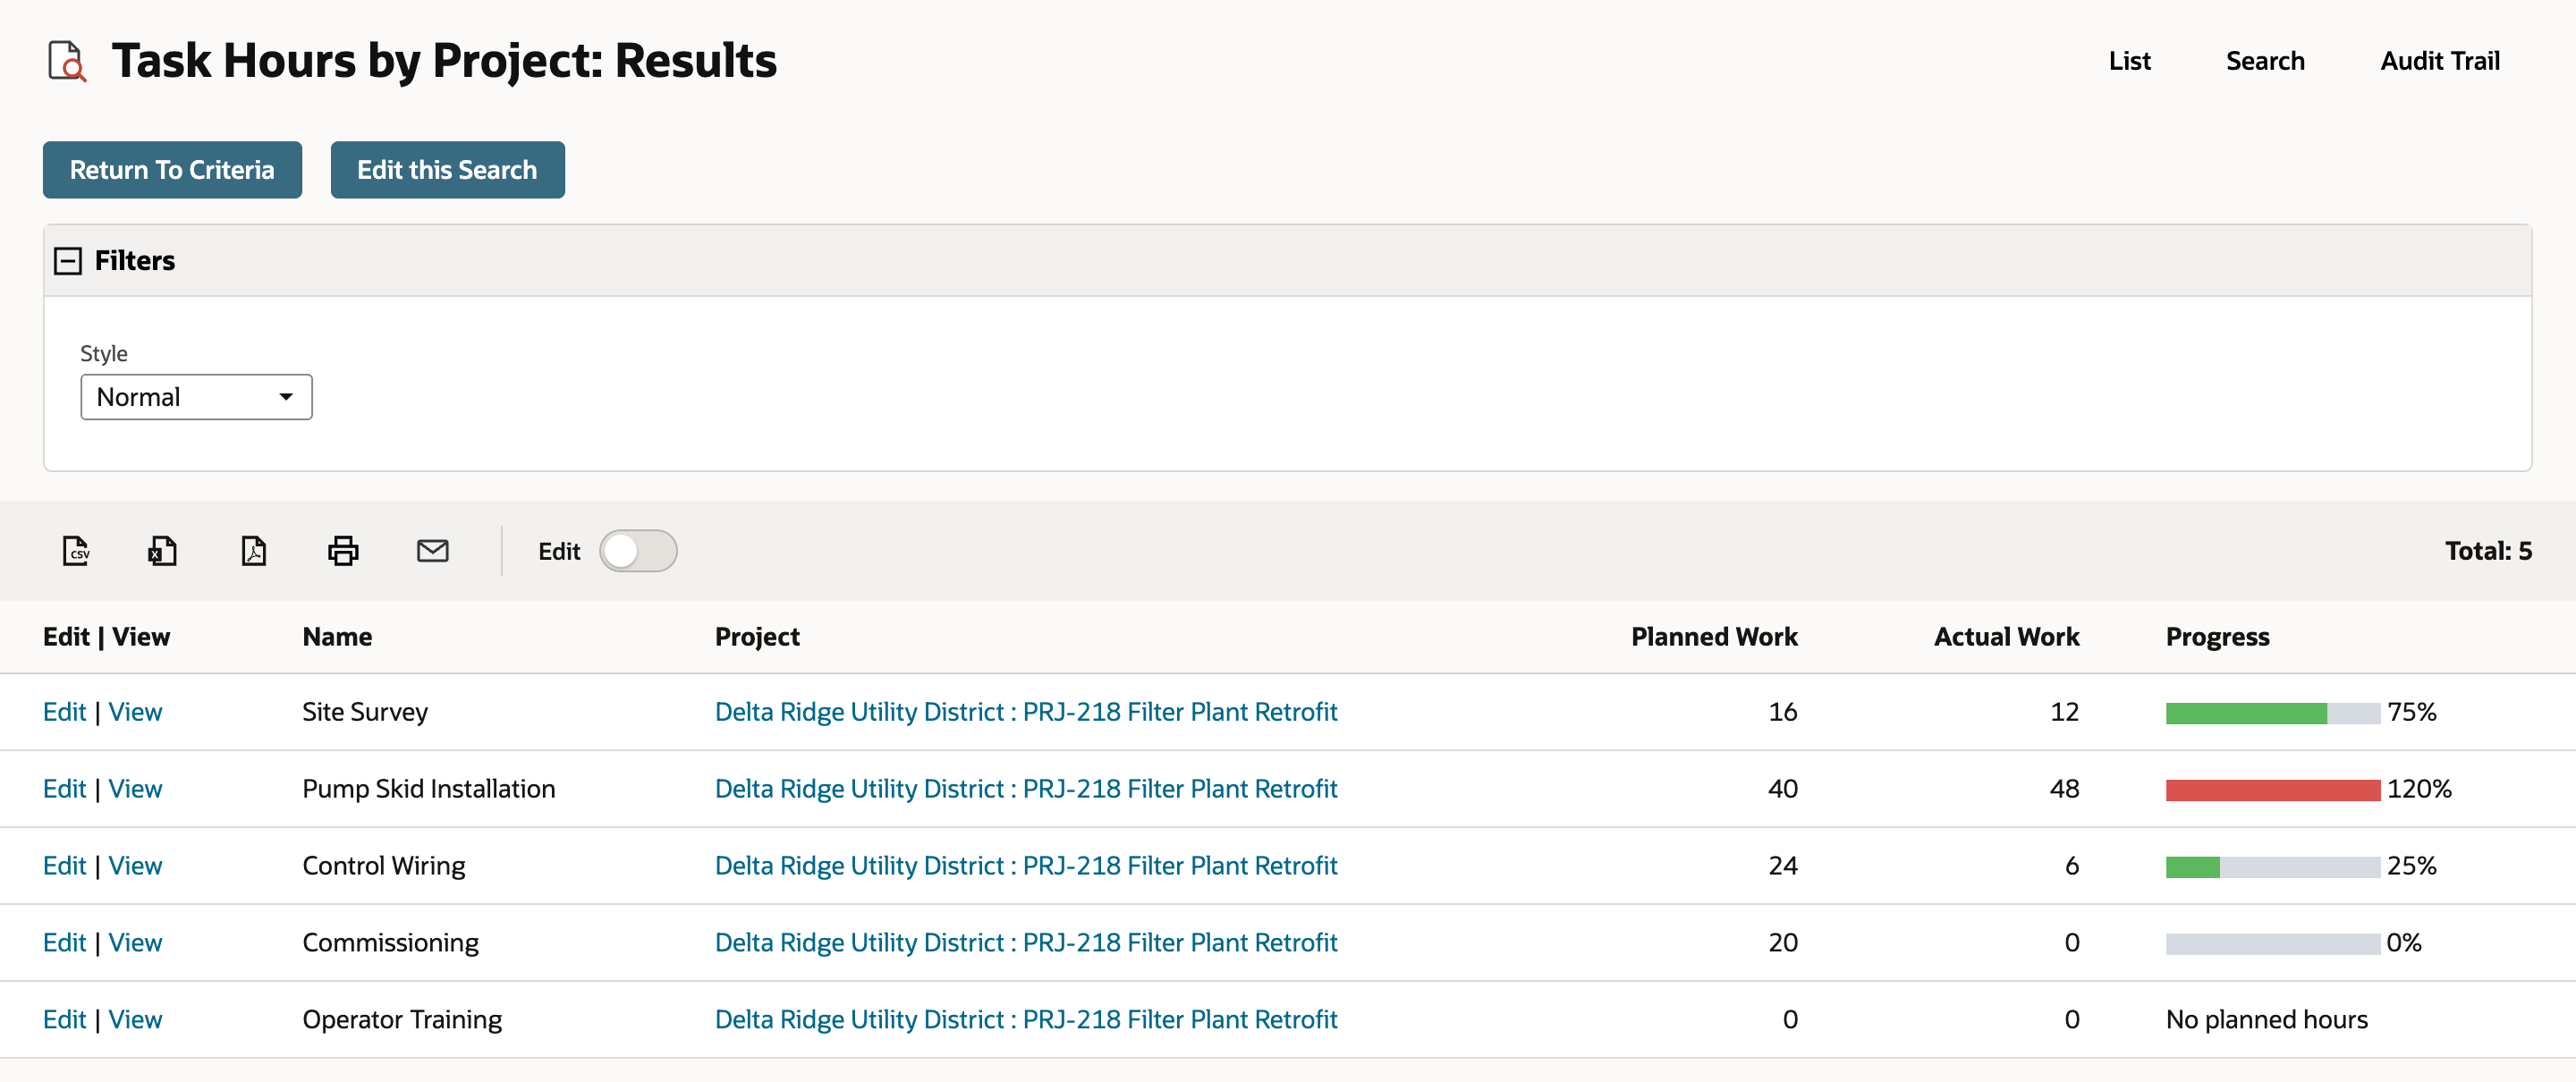Viewport: 2576px width, 1082px height.
Task: View the Pump Skid Installation task
Action: coord(135,789)
